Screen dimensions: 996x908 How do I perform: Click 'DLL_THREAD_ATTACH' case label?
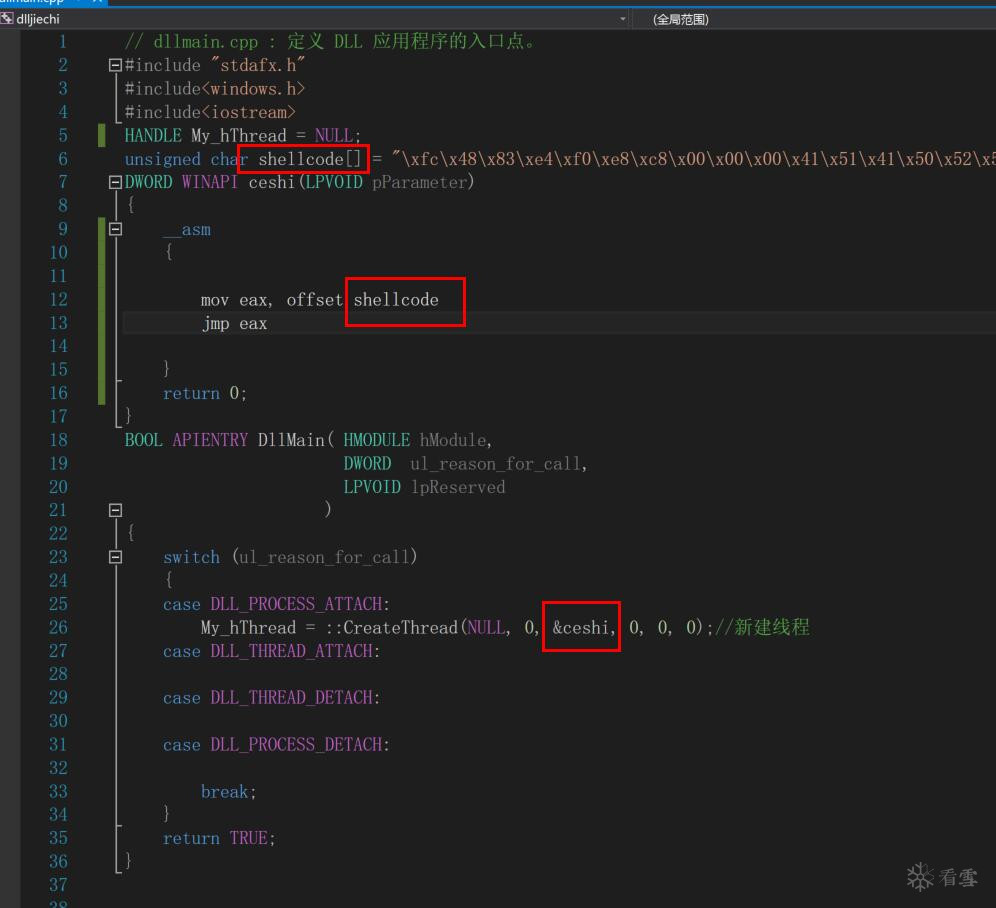[x=291, y=651]
